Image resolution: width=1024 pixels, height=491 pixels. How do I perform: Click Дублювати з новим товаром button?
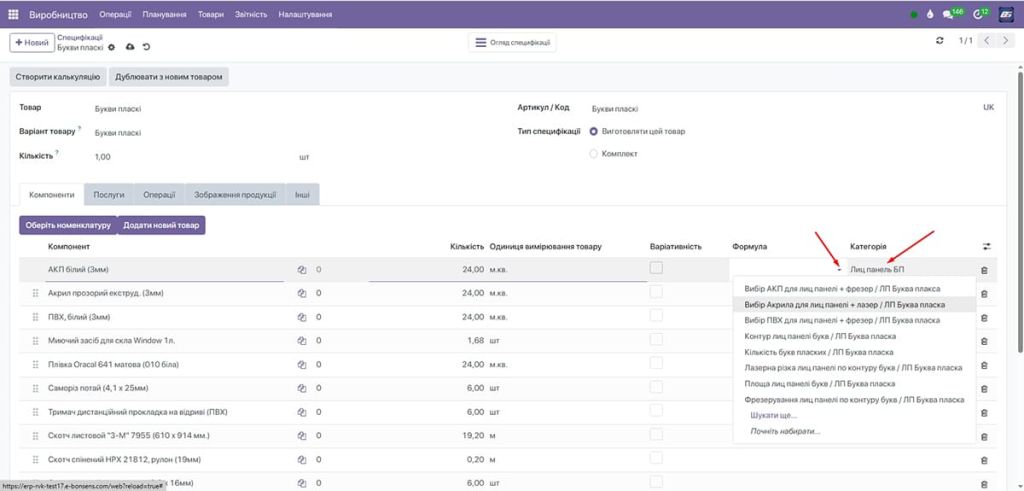(168, 76)
